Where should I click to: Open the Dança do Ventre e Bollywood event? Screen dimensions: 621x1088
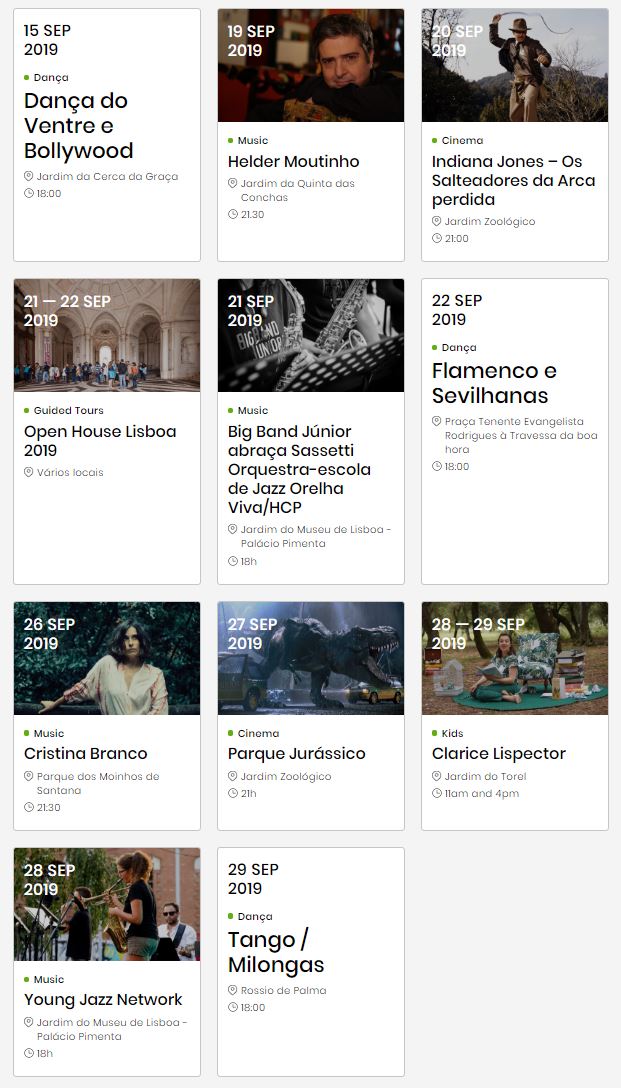pyautogui.click(x=78, y=126)
